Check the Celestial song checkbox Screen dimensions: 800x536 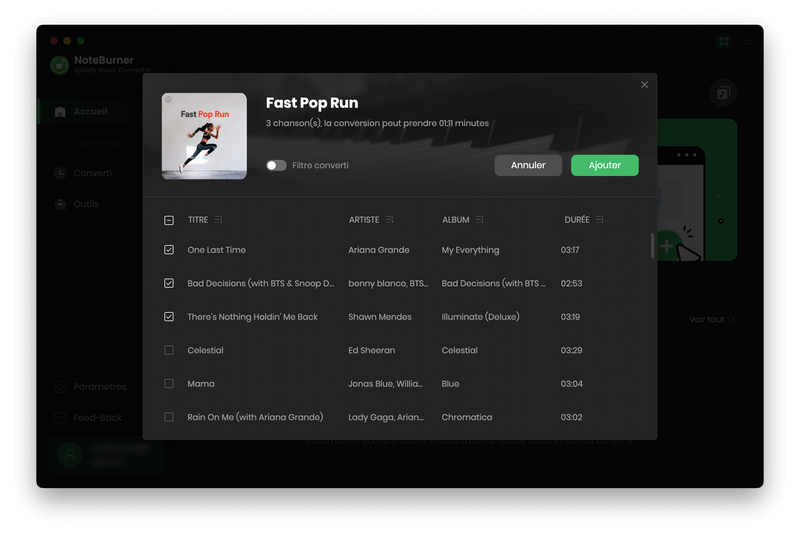169,350
